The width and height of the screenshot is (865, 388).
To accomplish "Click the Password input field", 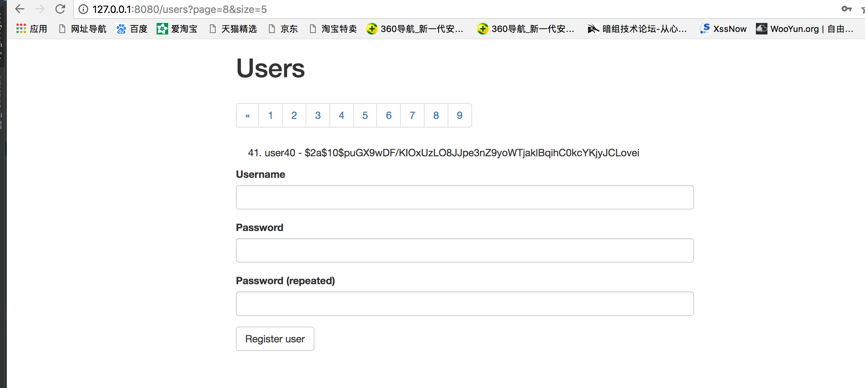I will [464, 251].
